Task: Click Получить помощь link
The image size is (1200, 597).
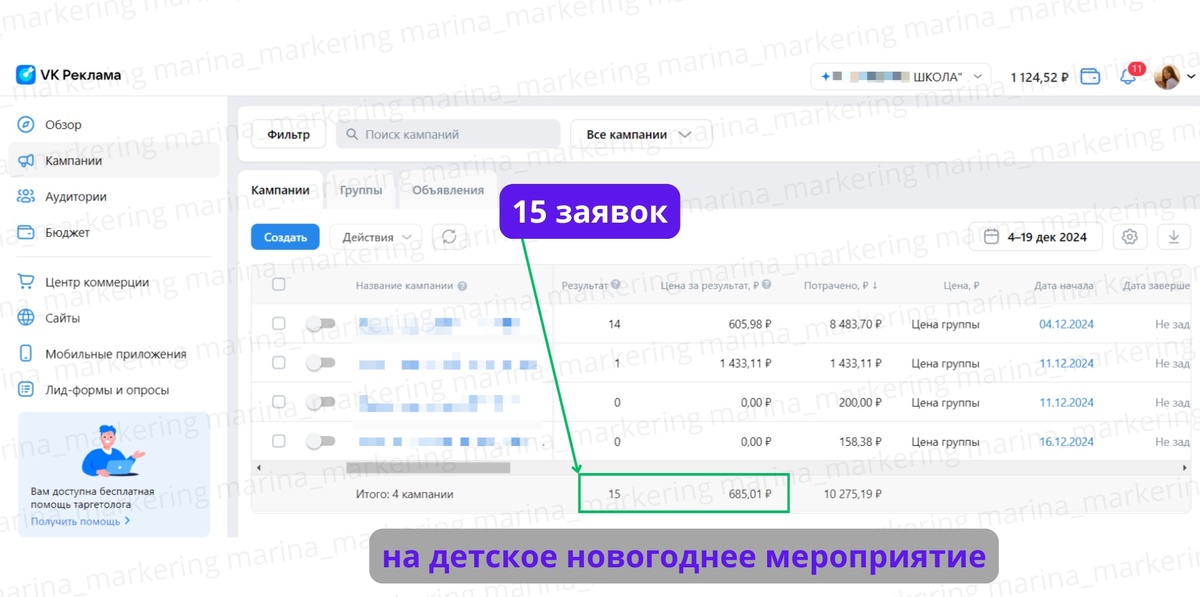Action: pyautogui.click(x=80, y=521)
